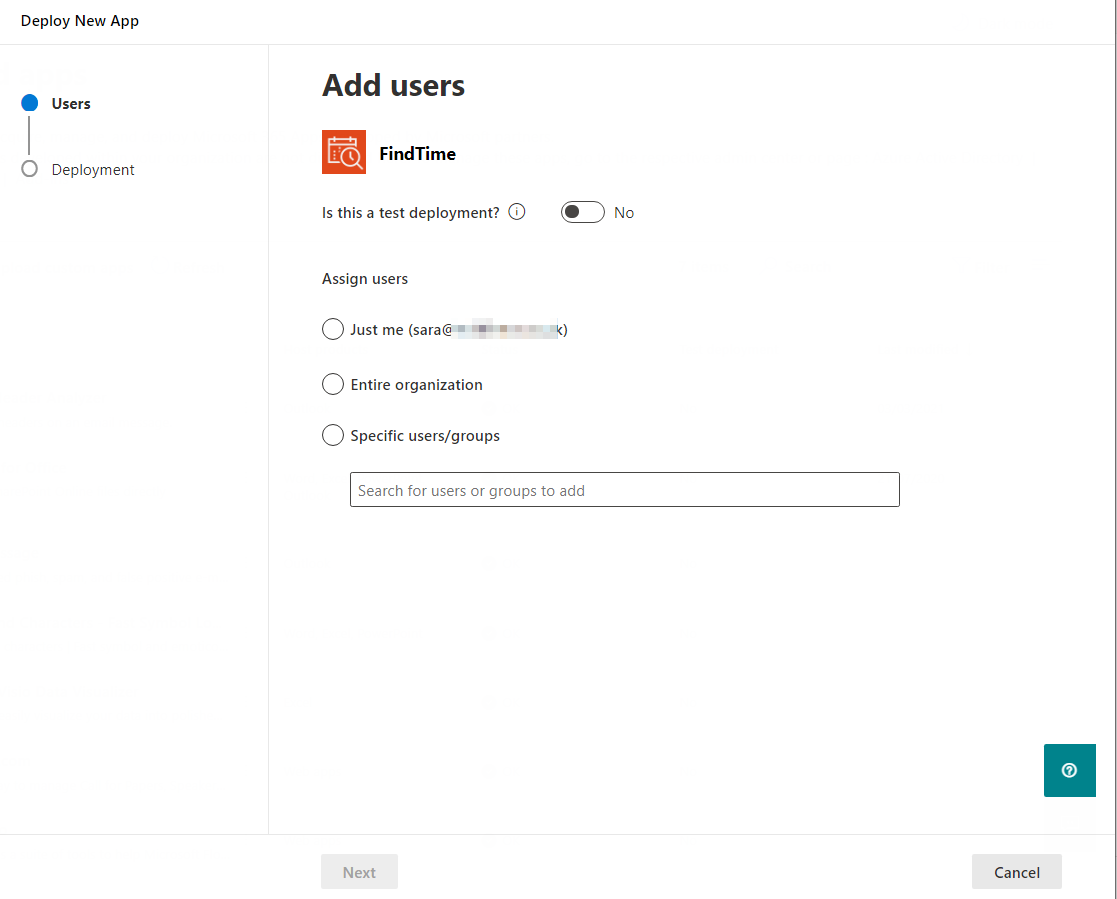Open the teal help question mark button

pos(1069,770)
